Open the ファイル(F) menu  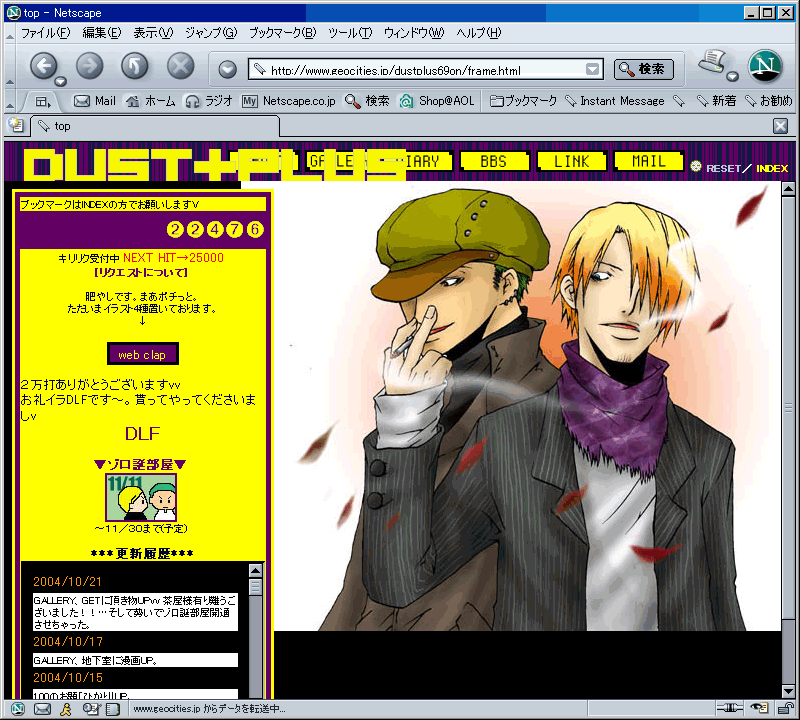45,33
